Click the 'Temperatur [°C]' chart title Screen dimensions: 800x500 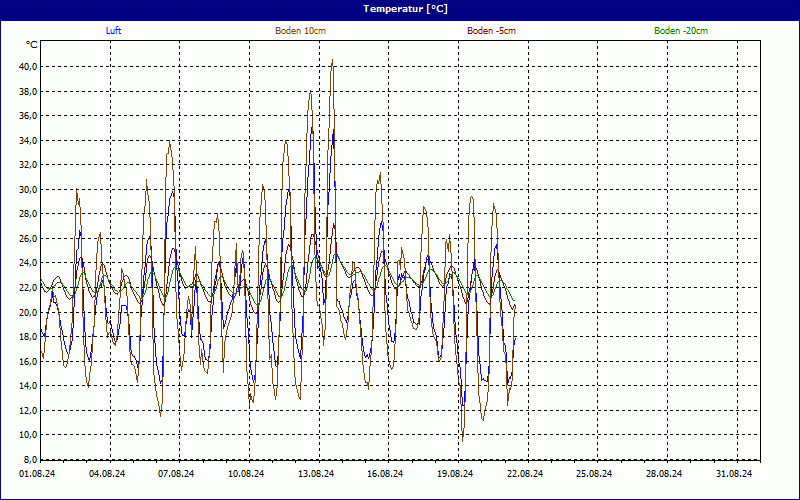406,9
